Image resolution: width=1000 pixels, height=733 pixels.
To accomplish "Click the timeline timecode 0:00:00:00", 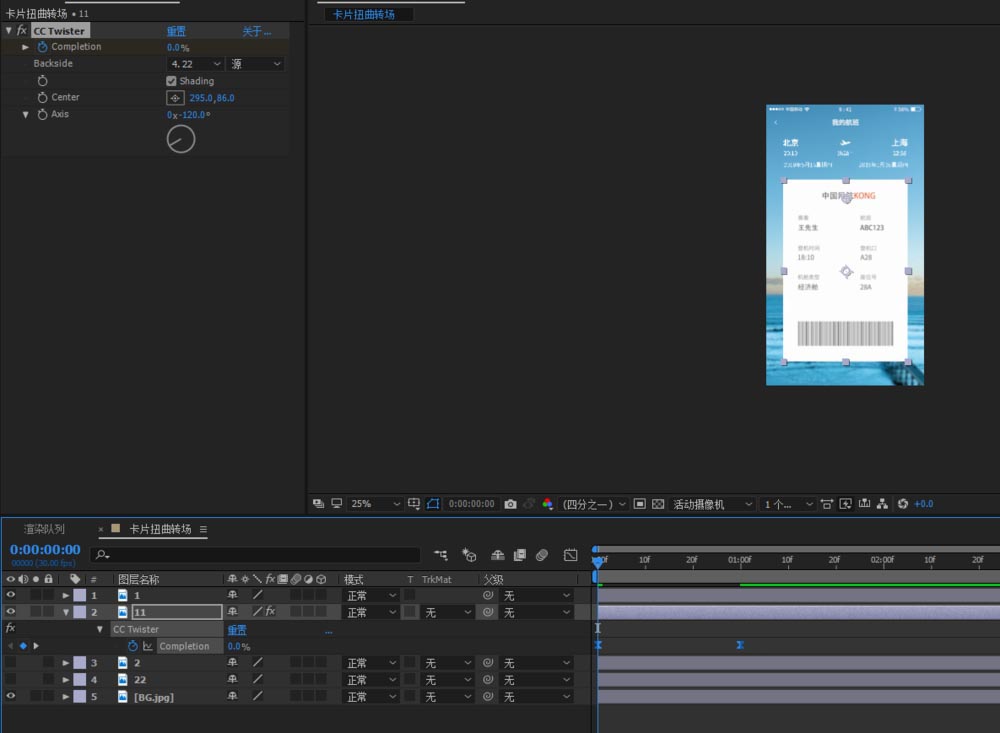I will pos(45,549).
